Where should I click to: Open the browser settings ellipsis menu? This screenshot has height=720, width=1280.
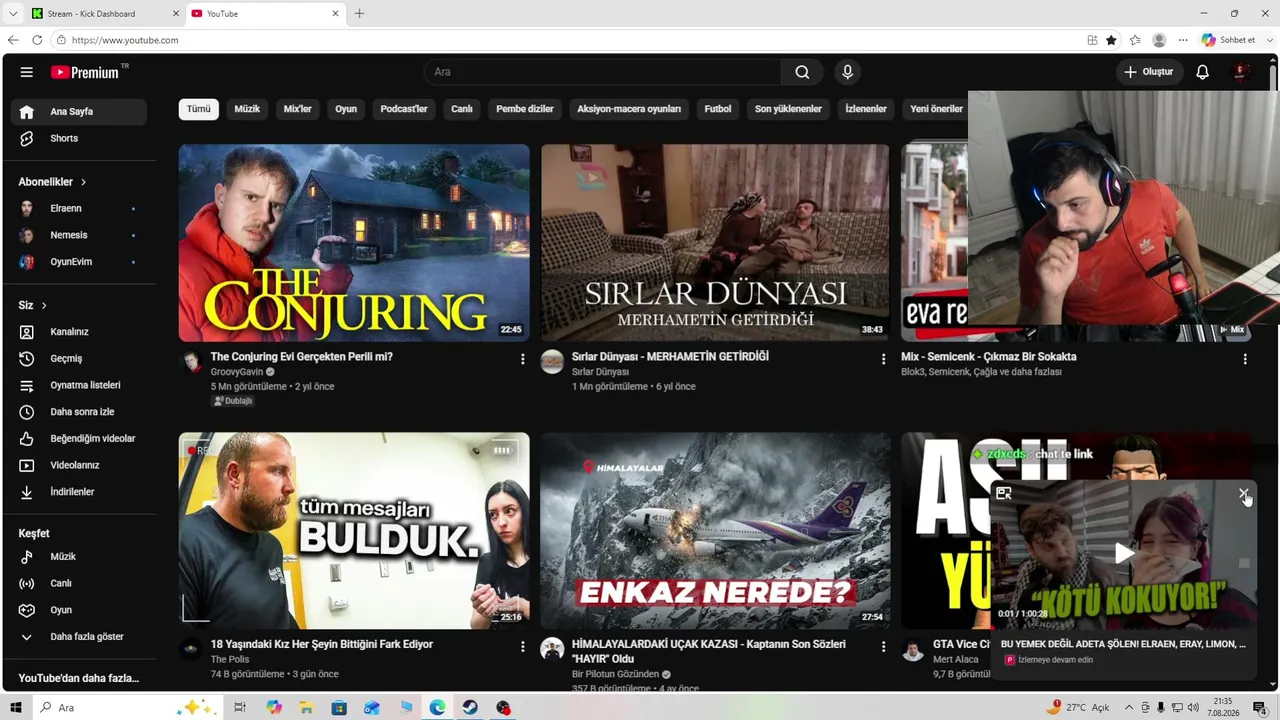point(1183,40)
